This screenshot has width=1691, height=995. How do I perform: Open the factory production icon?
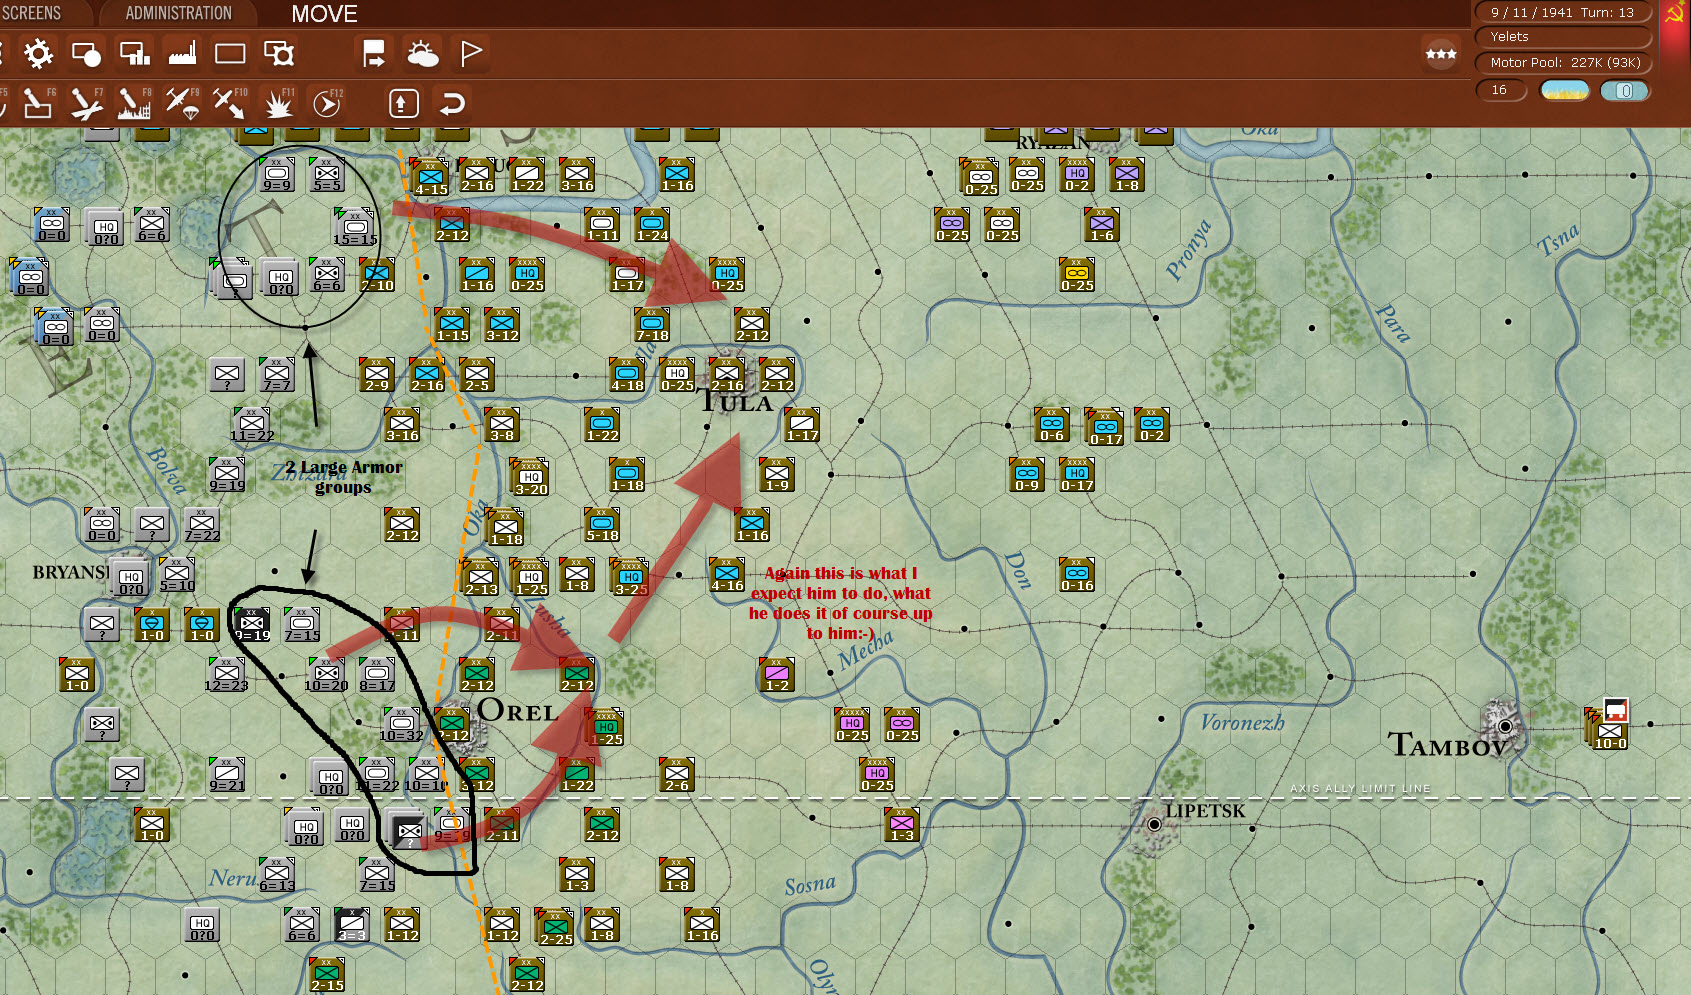click(182, 54)
